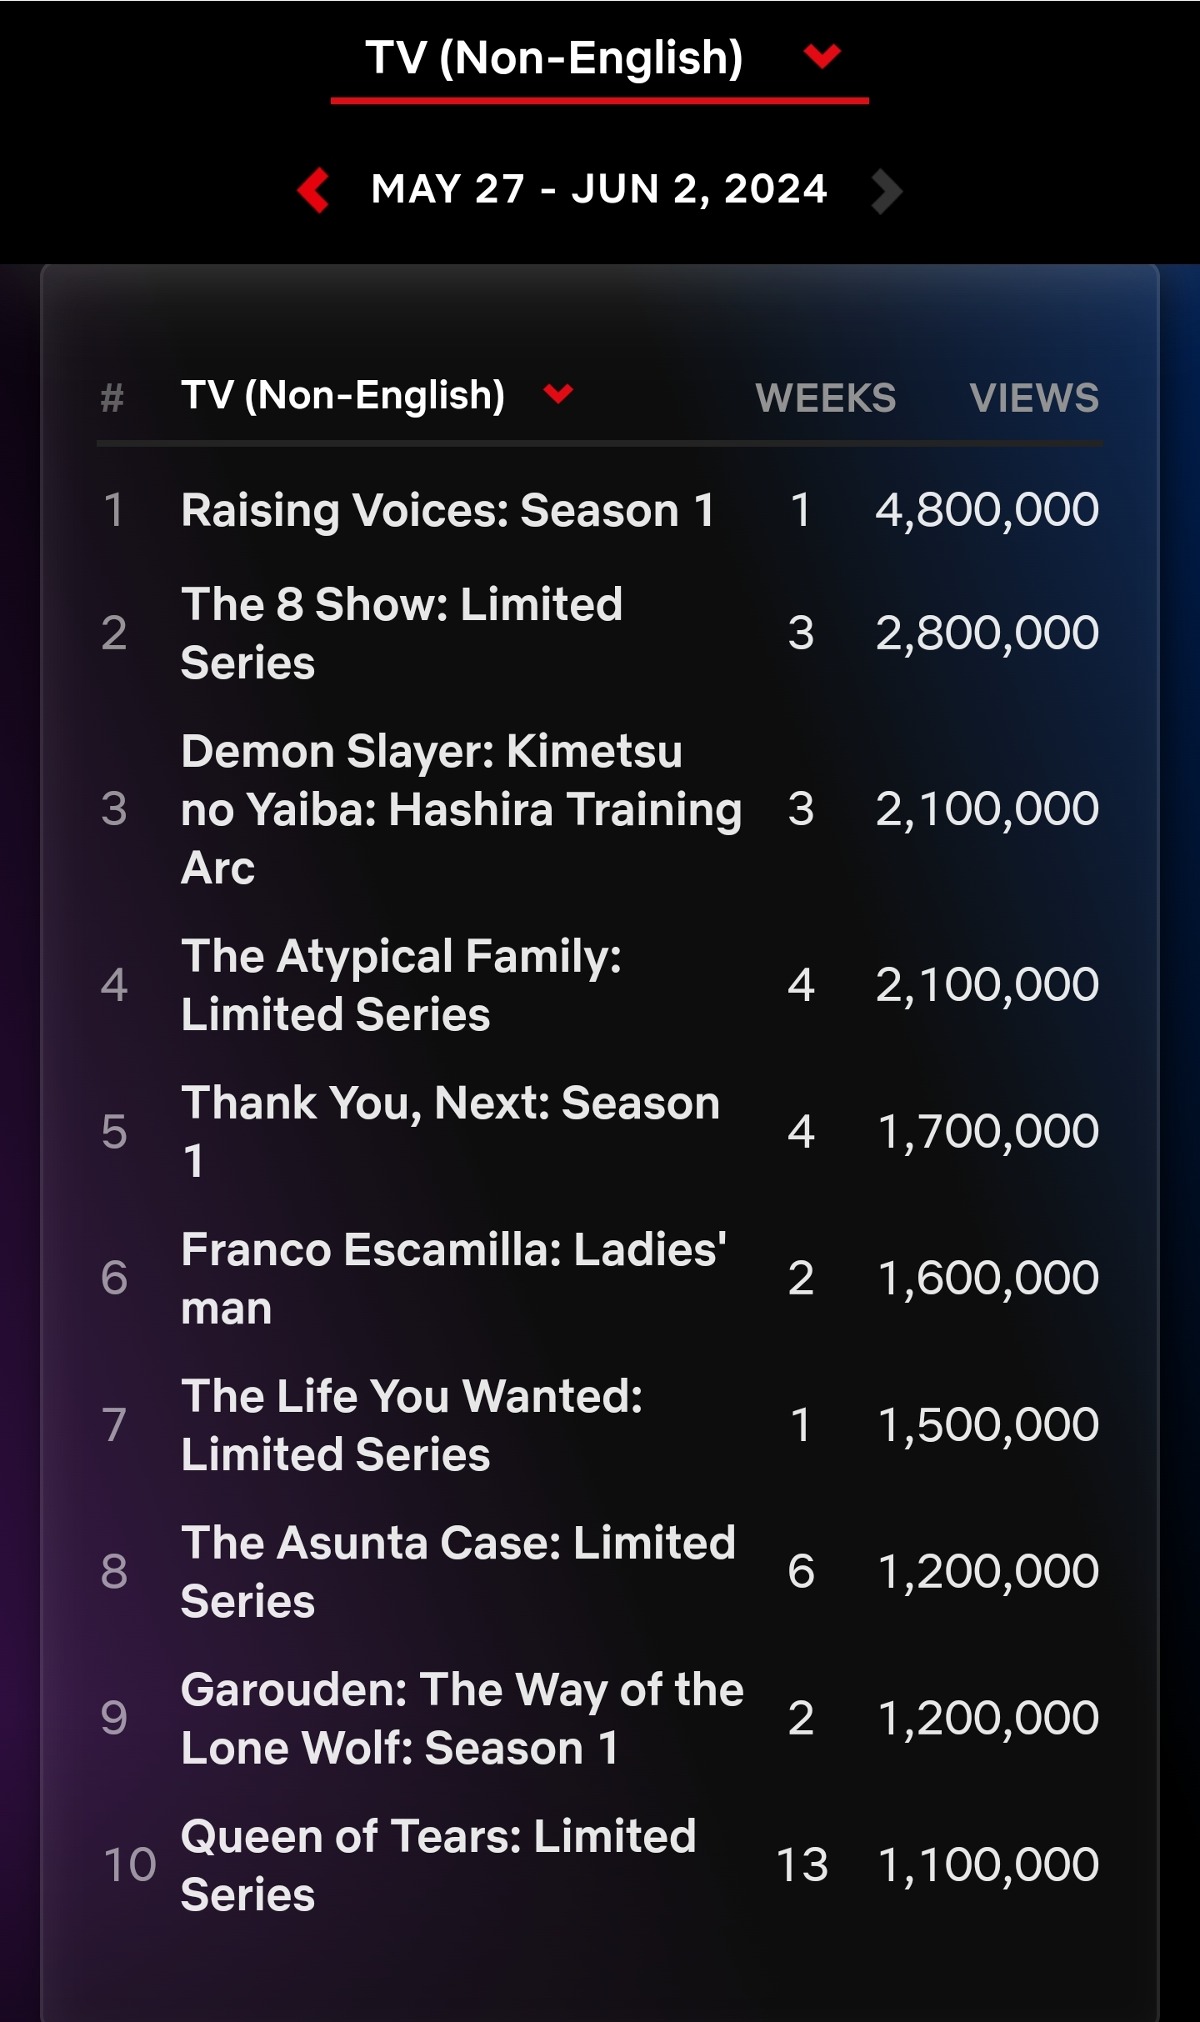Click the MAY 27 - JUN 2, 2024 date range
Viewport: 1200px width, 2022px height.
click(x=599, y=189)
